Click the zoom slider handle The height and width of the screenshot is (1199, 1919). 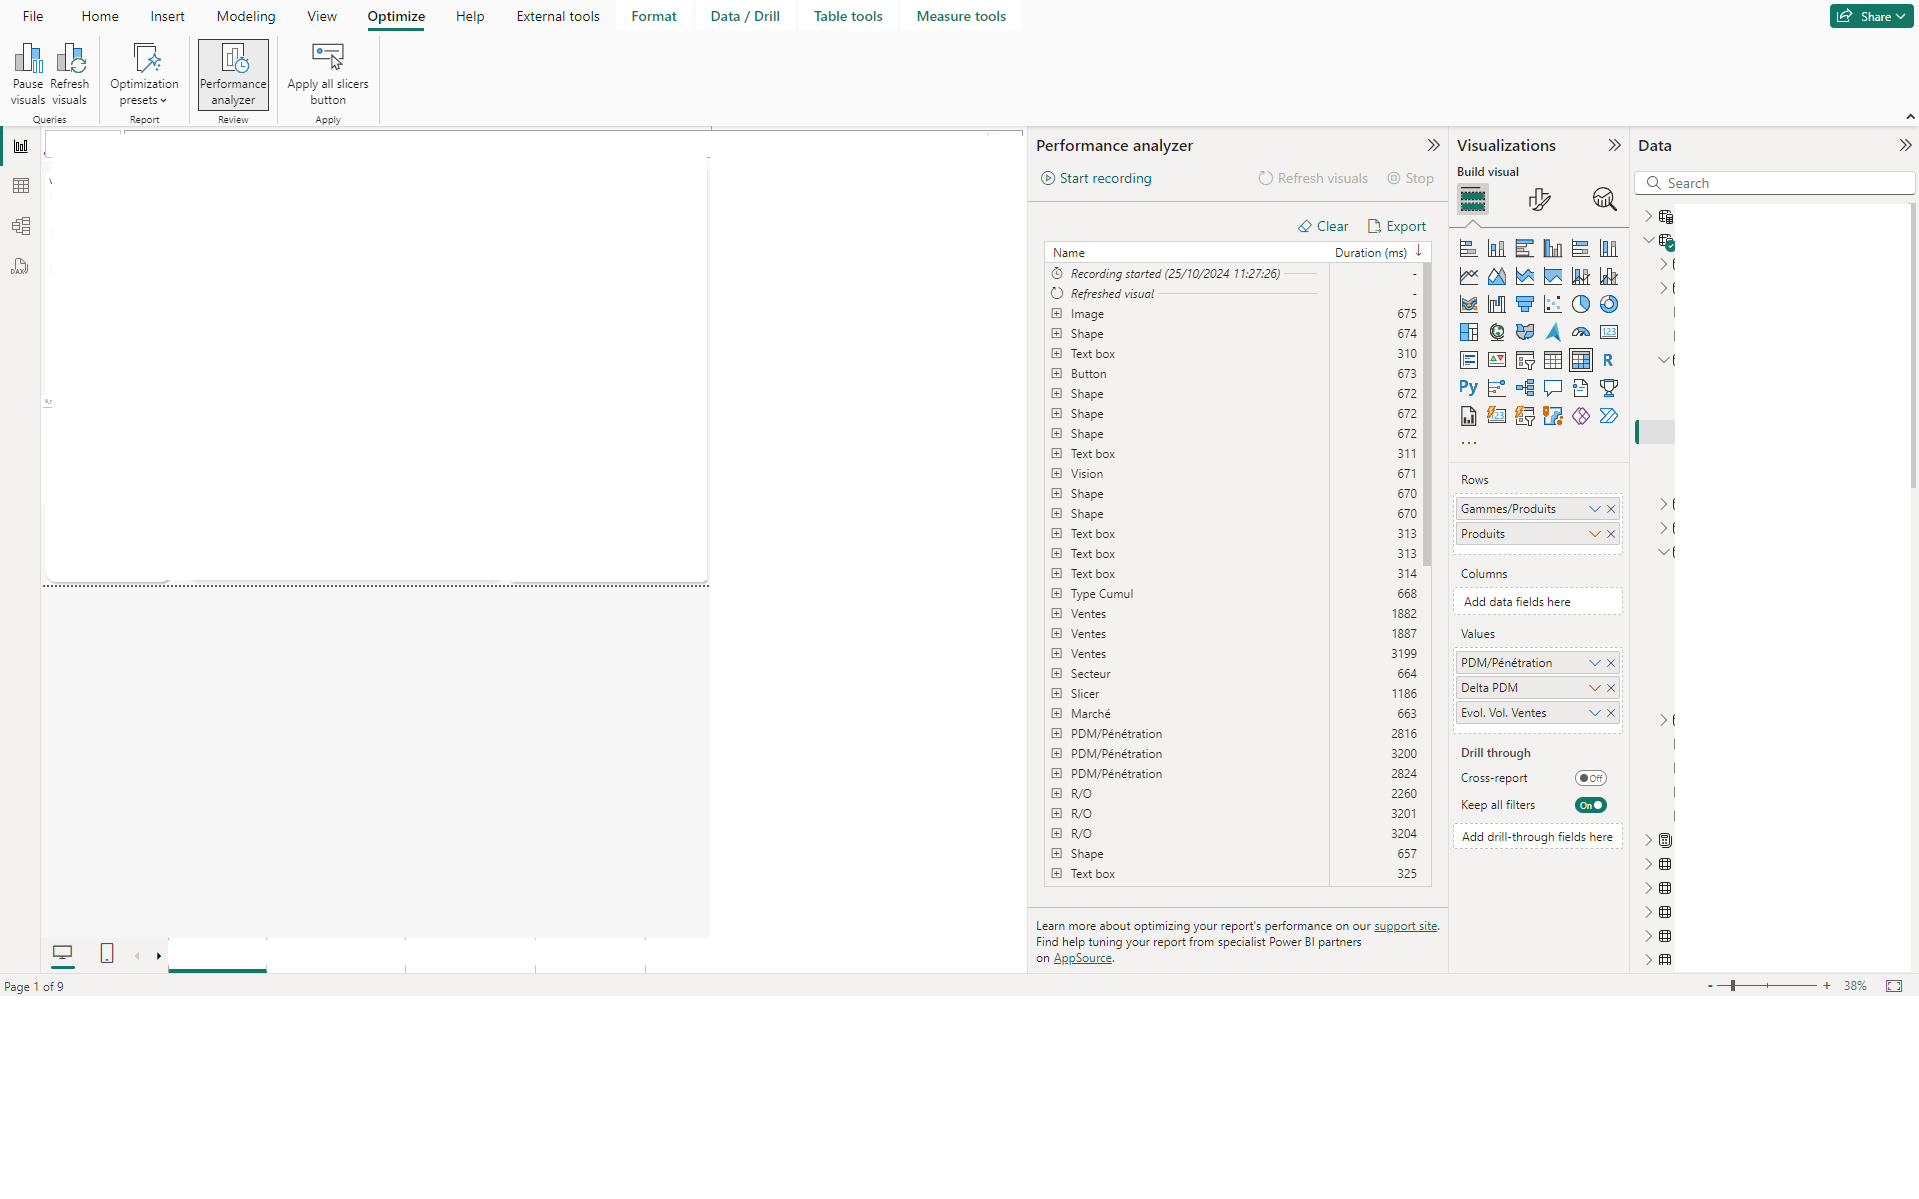pyautogui.click(x=1733, y=986)
